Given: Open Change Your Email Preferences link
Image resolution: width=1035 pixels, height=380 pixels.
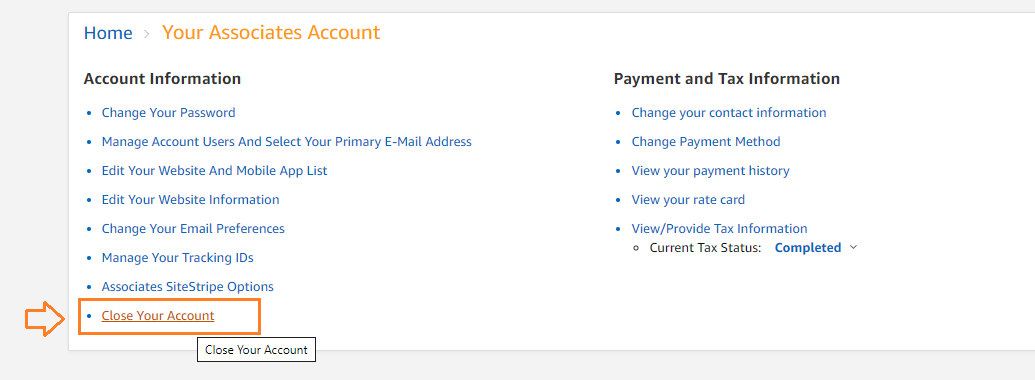Looking at the screenshot, I should click(193, 229).
